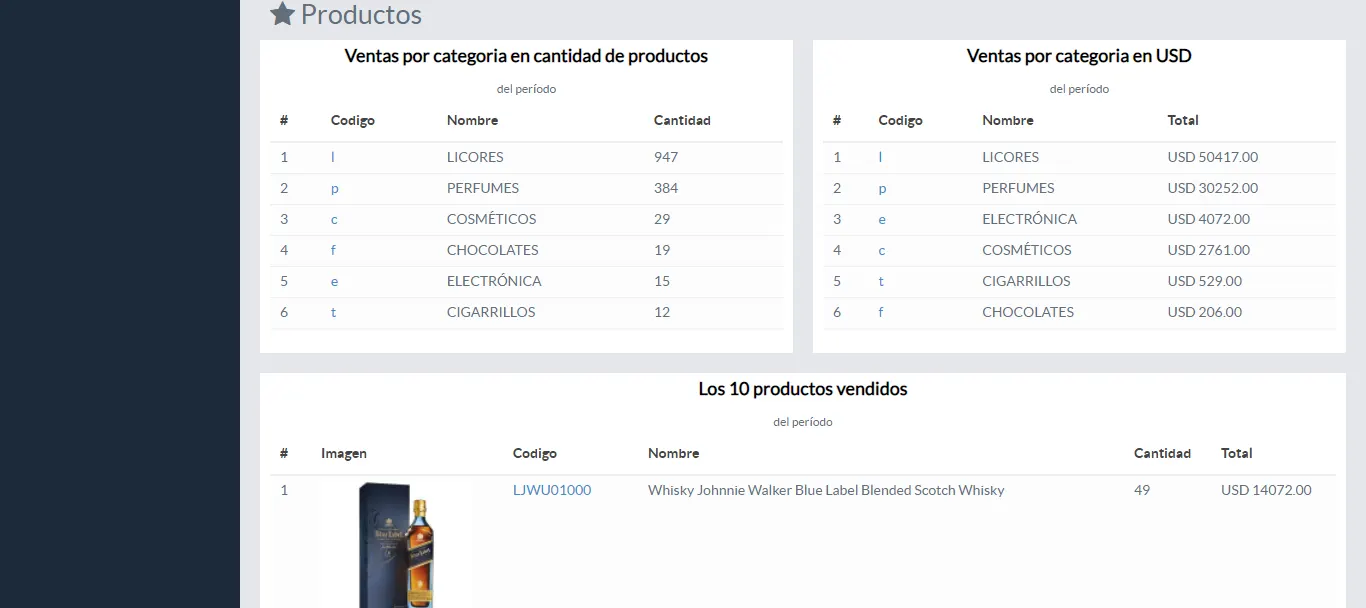The height and width of the screenshot is (608, 1366).
Task: Click code 't' CIGARRILLOS link in quantity table
Action: click(x=333, y=312)
